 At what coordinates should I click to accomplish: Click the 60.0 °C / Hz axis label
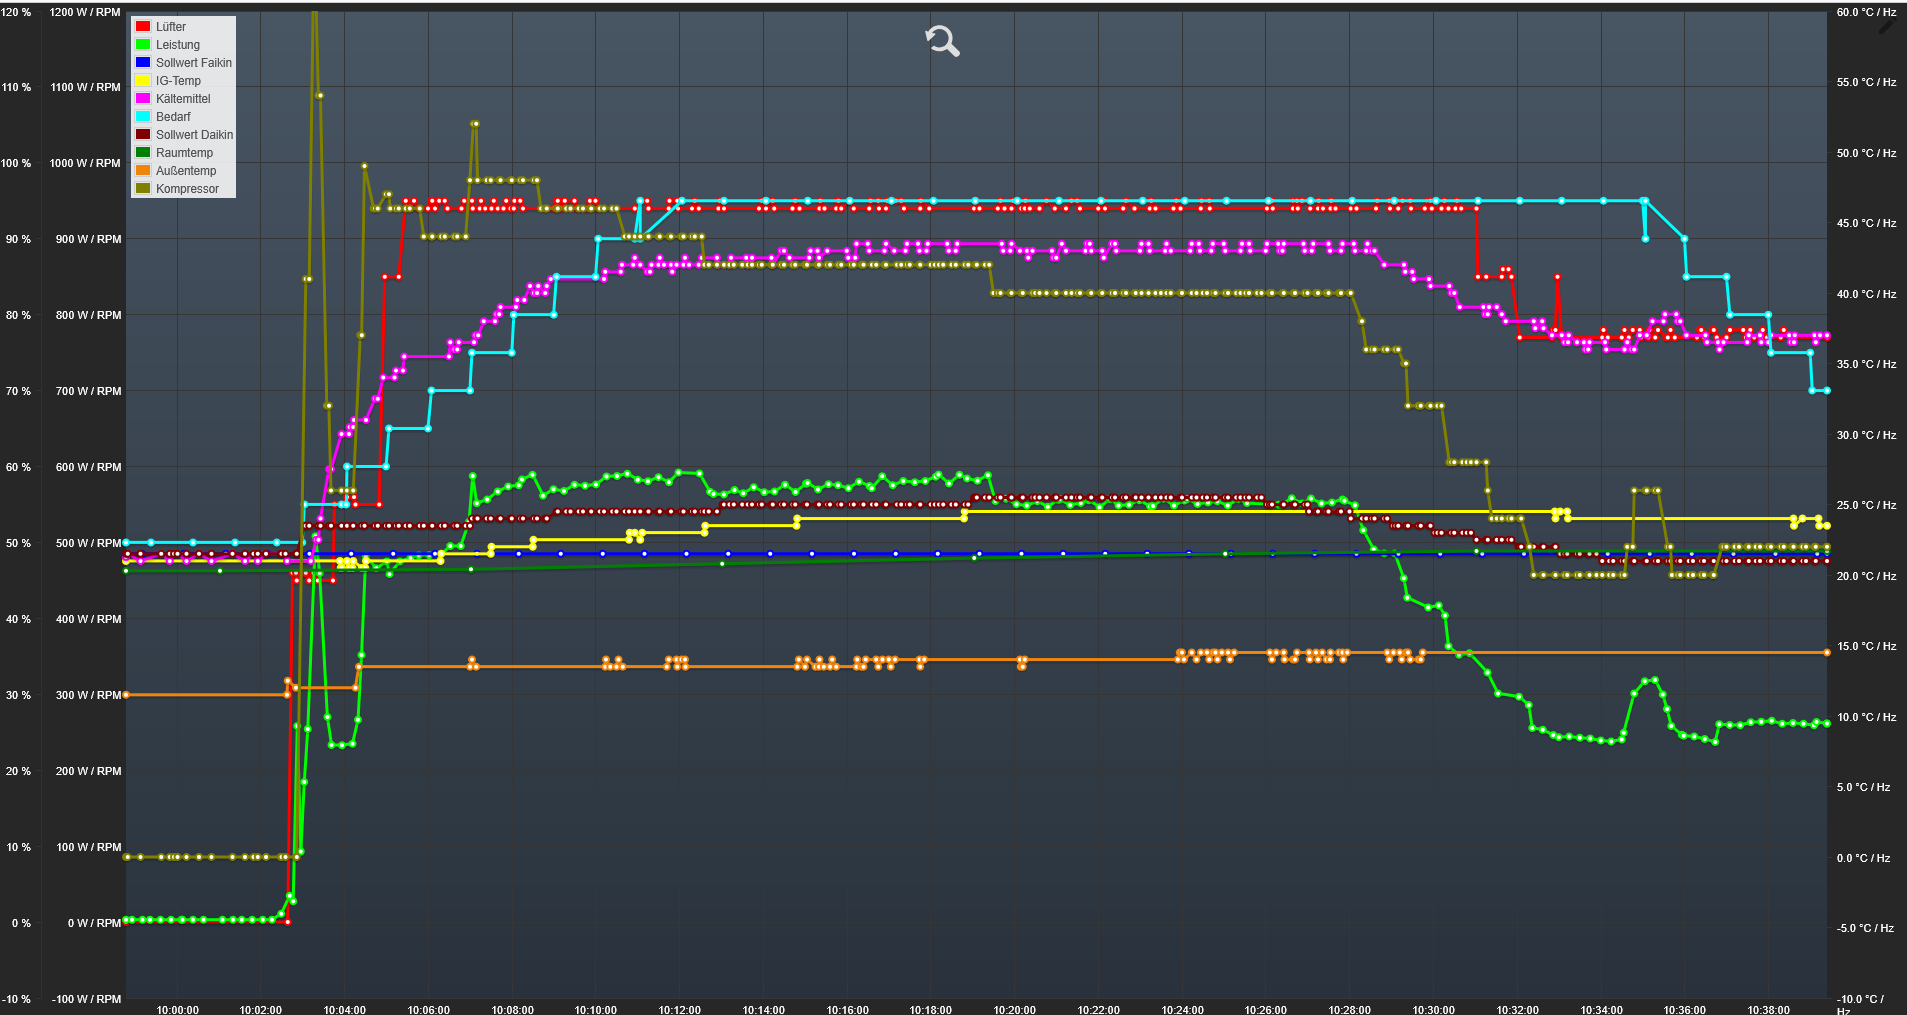click(x=1866, y=13)
